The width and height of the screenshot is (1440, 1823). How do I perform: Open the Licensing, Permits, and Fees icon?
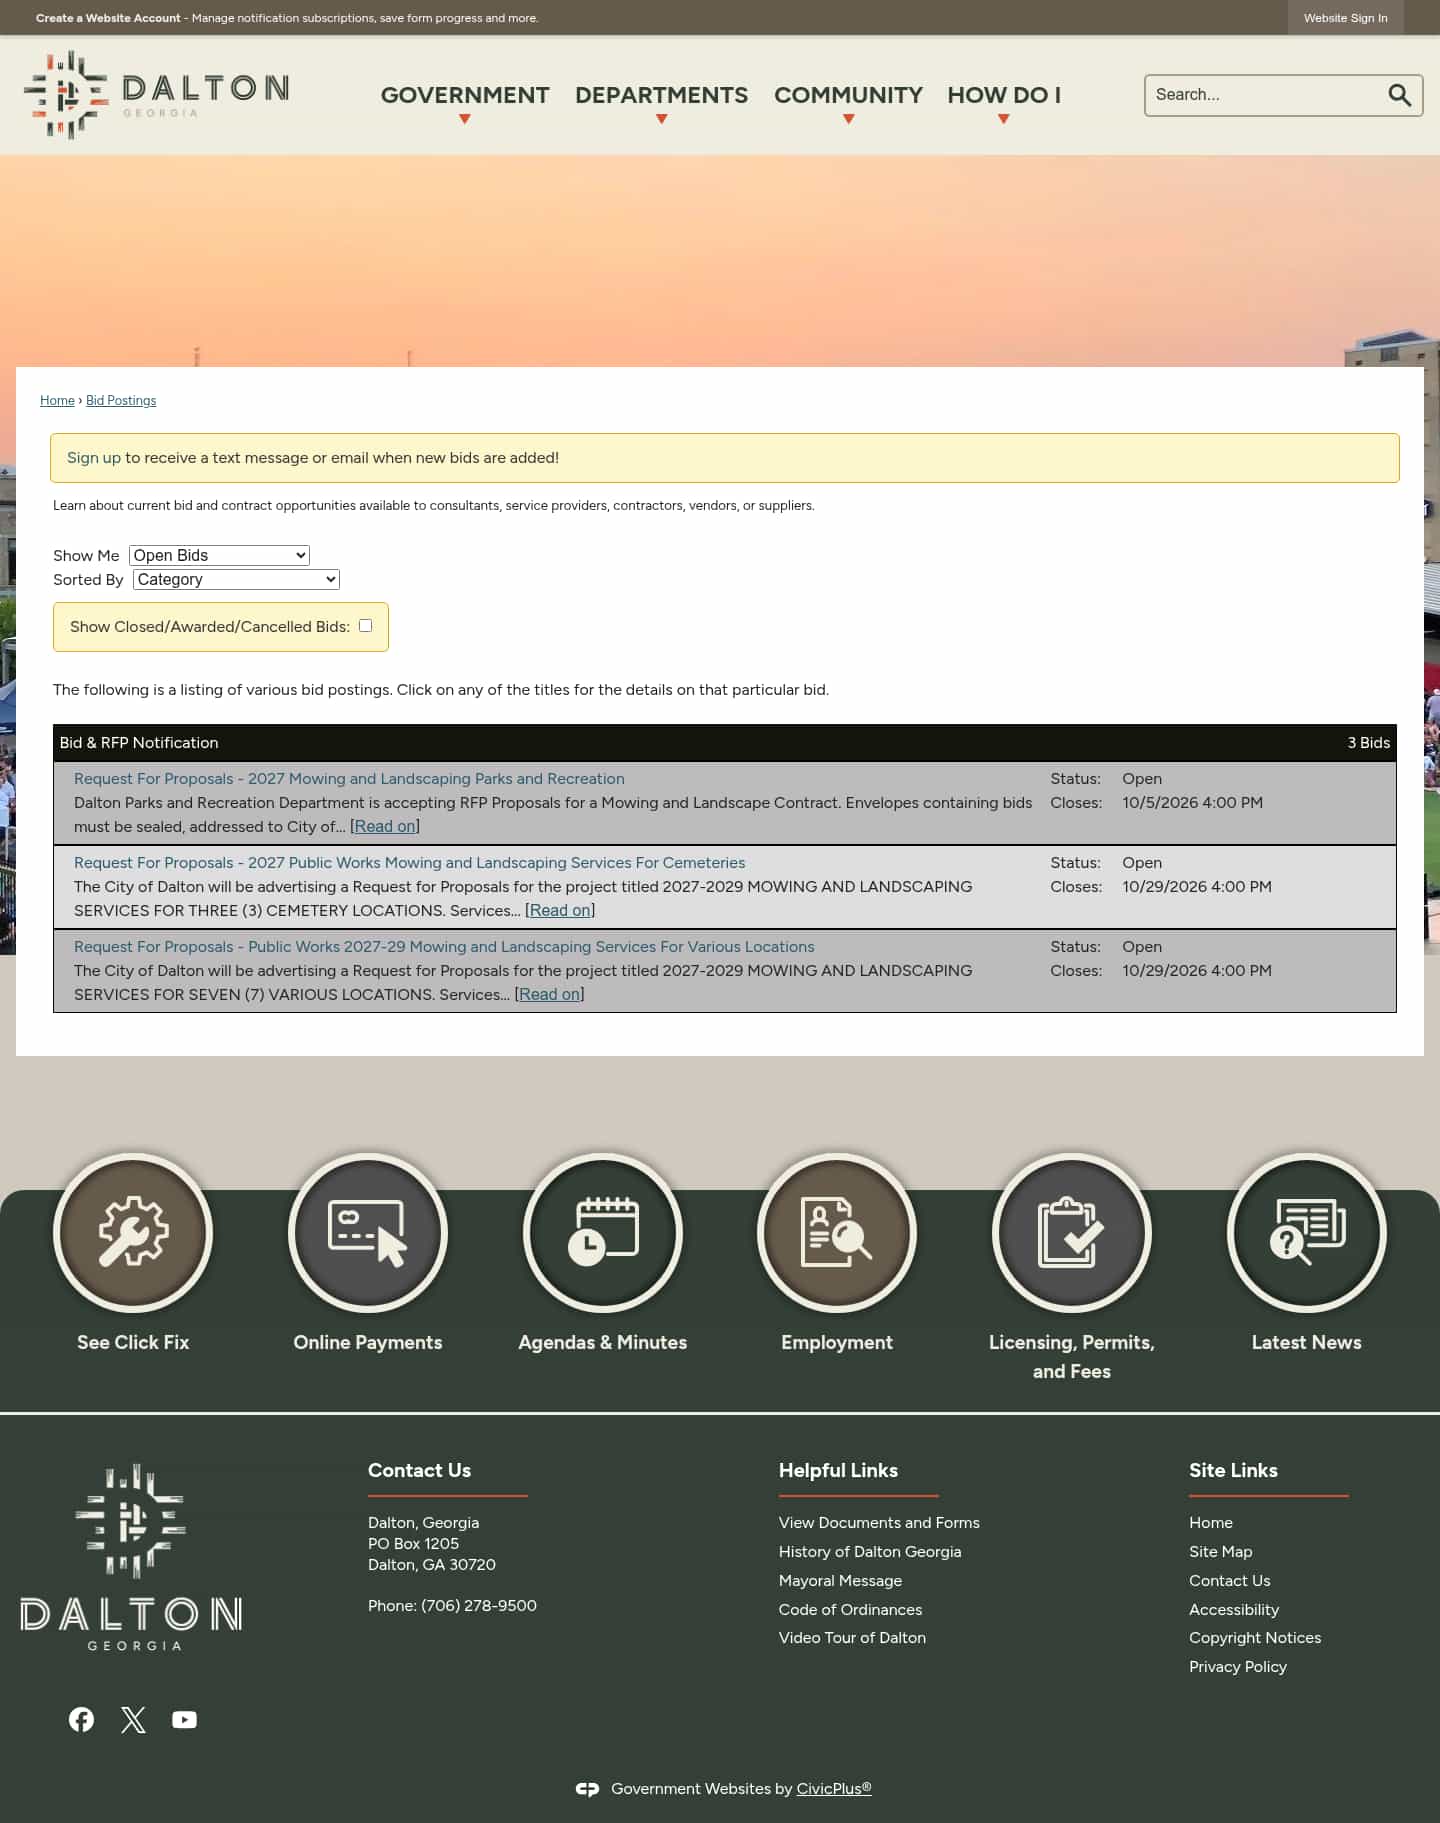click(1072, 1232)
